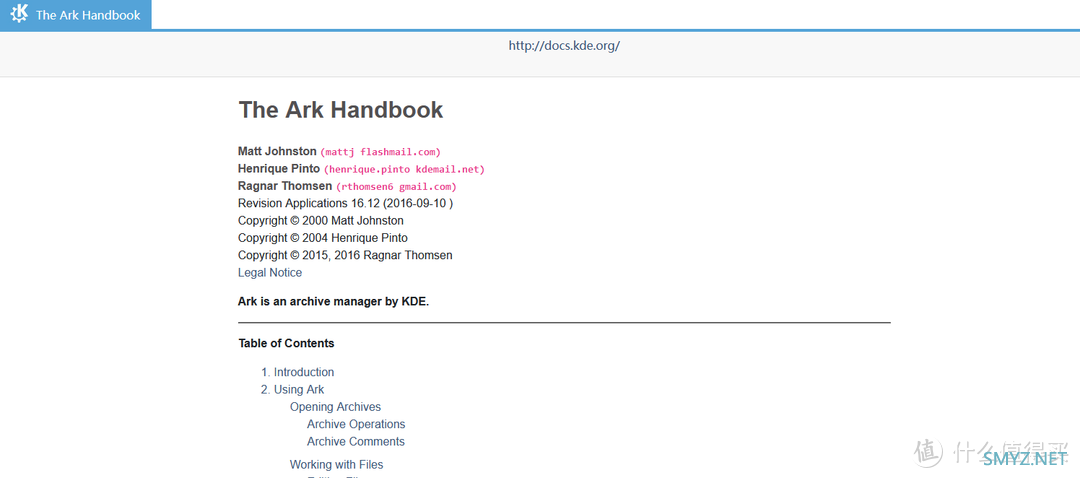Click 'Ark is an archive manager by KDE.'
Viewport: 1080px width, 478px height.
[x=333, y=302]
